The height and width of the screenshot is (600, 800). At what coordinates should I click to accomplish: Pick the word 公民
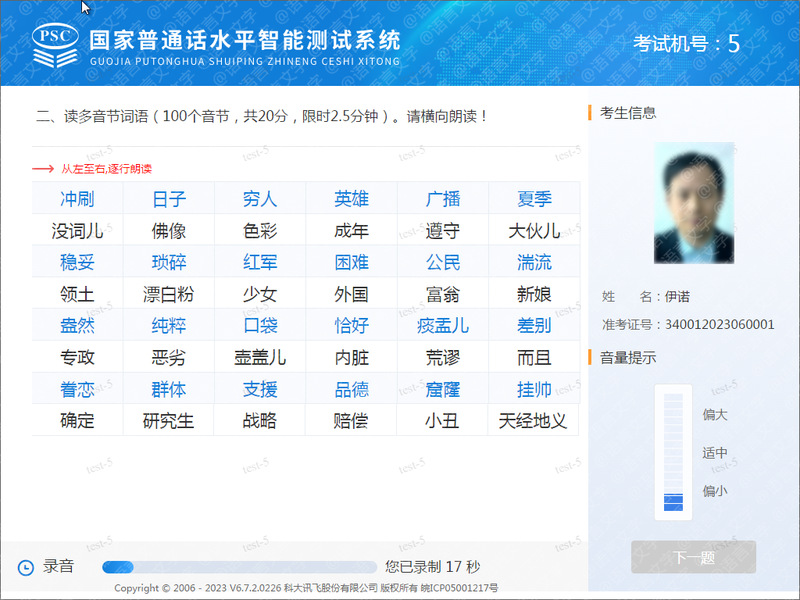(443, 263)
